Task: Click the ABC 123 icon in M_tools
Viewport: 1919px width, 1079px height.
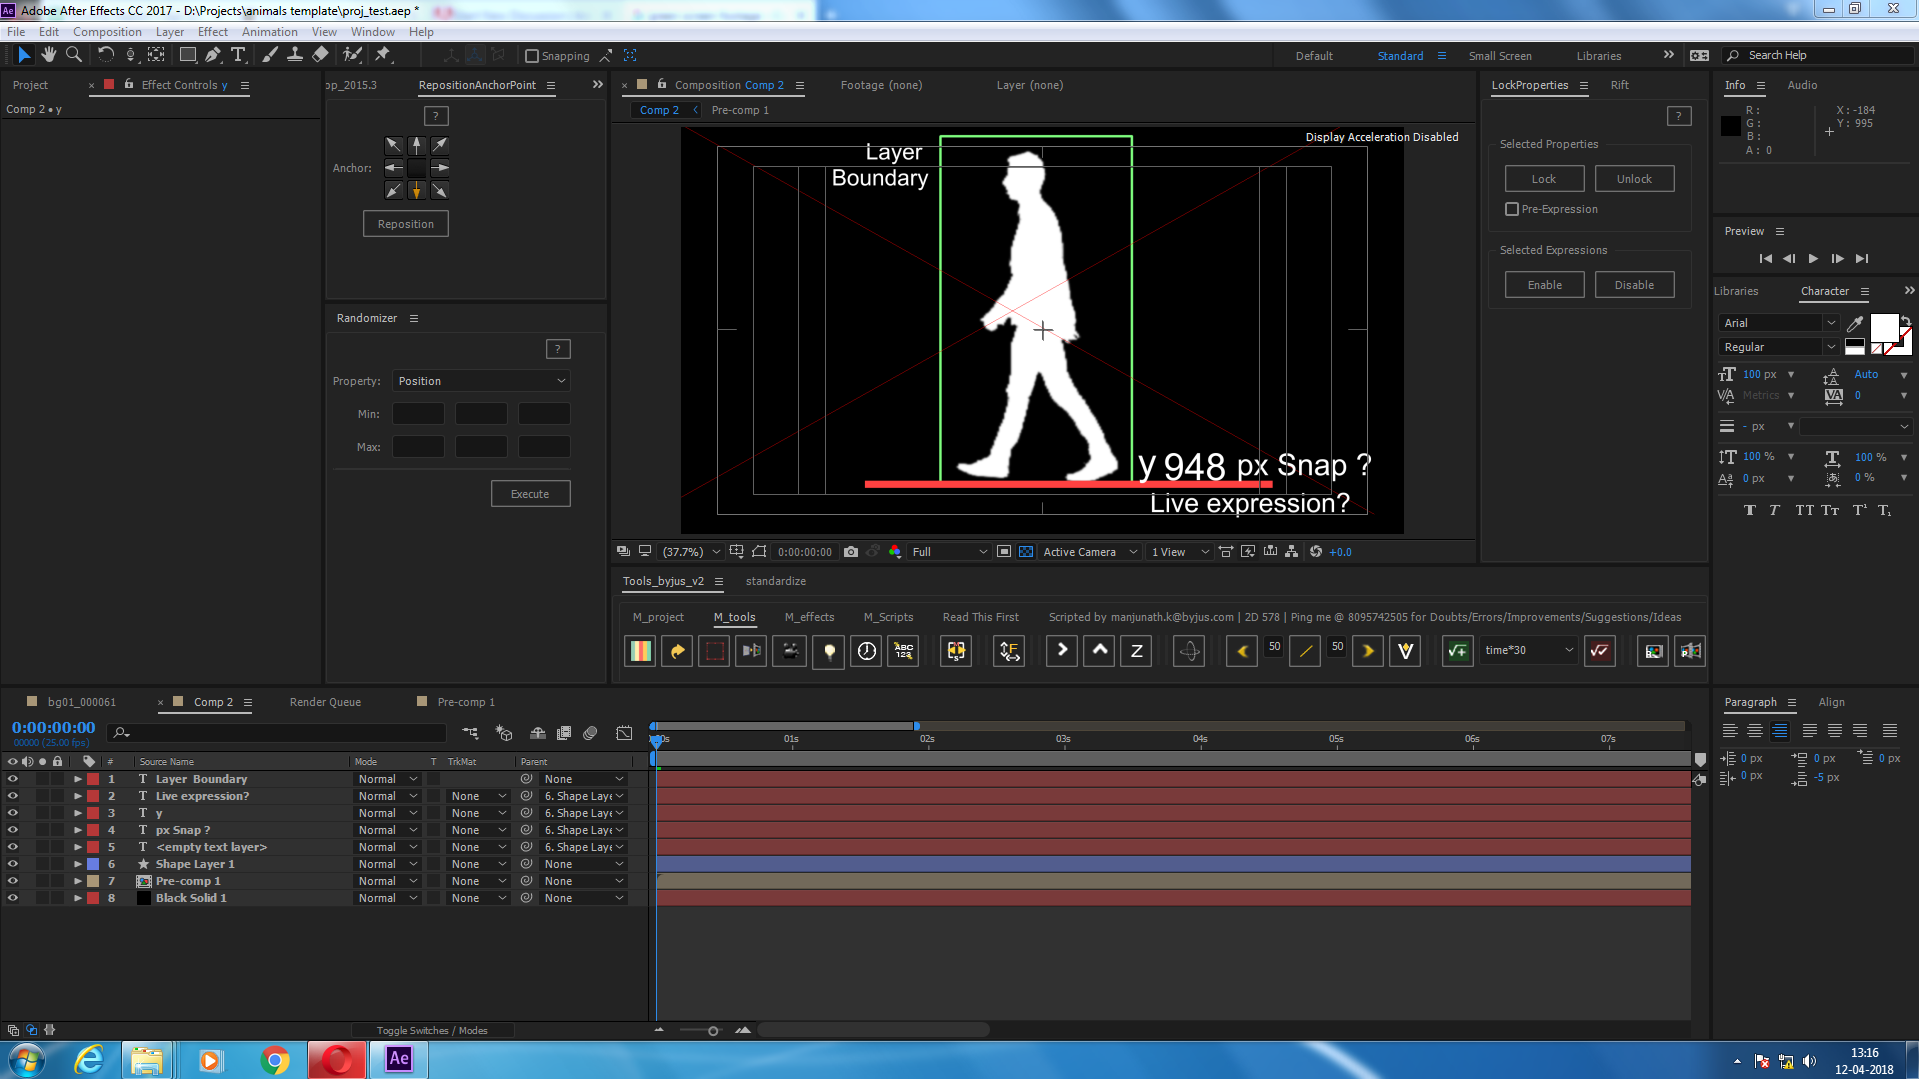Action: (x=904, y=651)
